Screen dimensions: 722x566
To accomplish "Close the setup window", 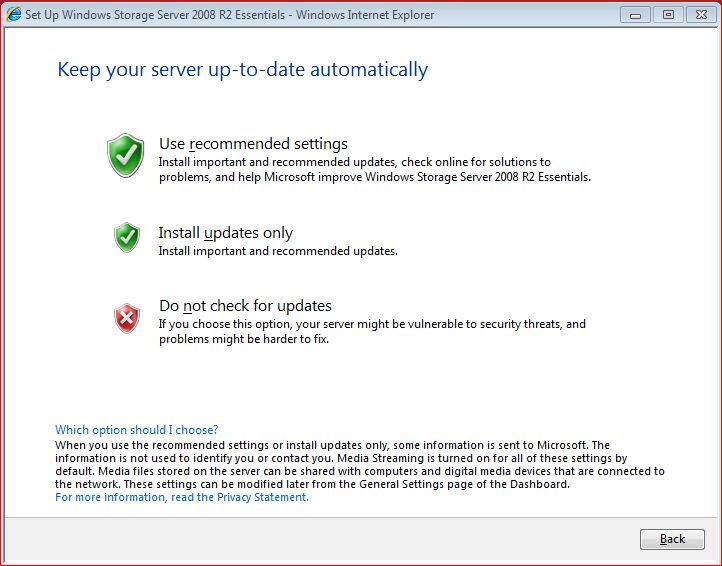I will tap(701, 15).
